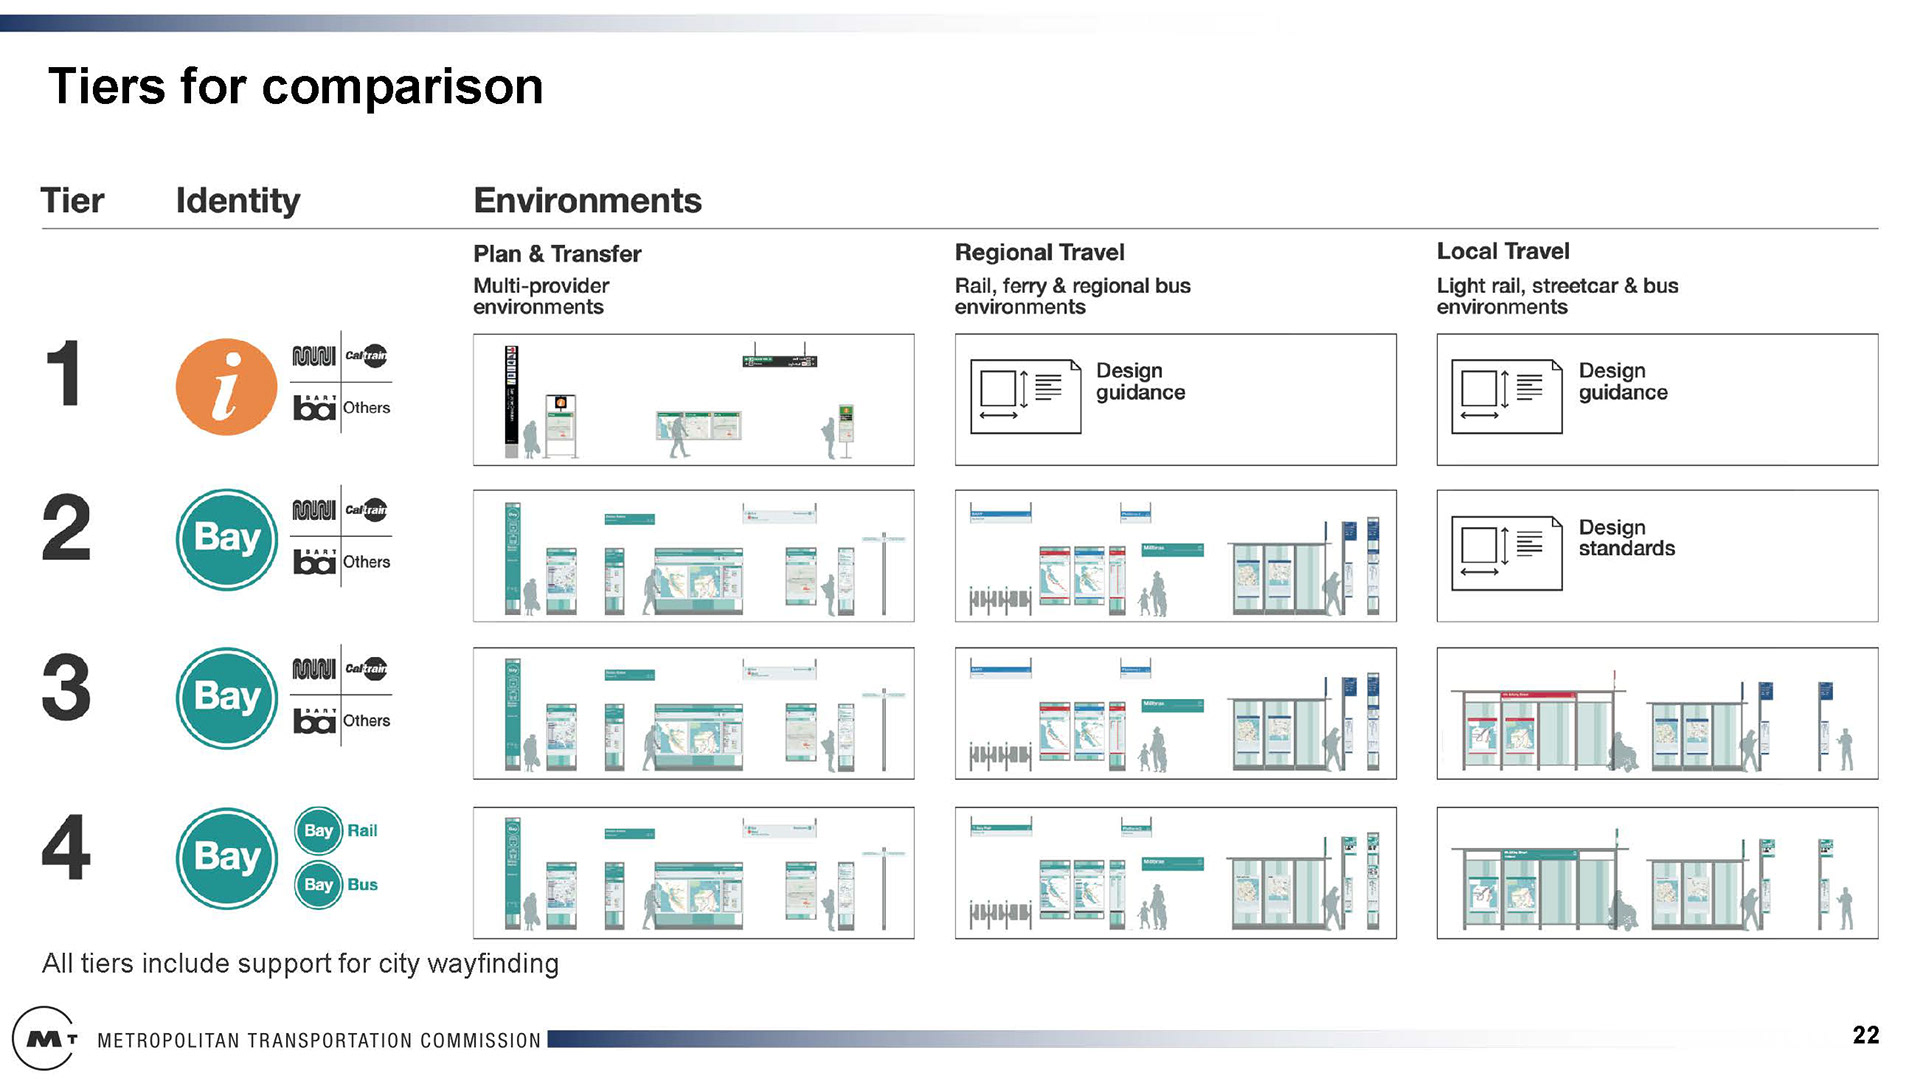Click 'Light rail, streetcar & bus environments' subtitle
The width and height of the screenshot is (1920, 1084).
(x=1557, y=297)
